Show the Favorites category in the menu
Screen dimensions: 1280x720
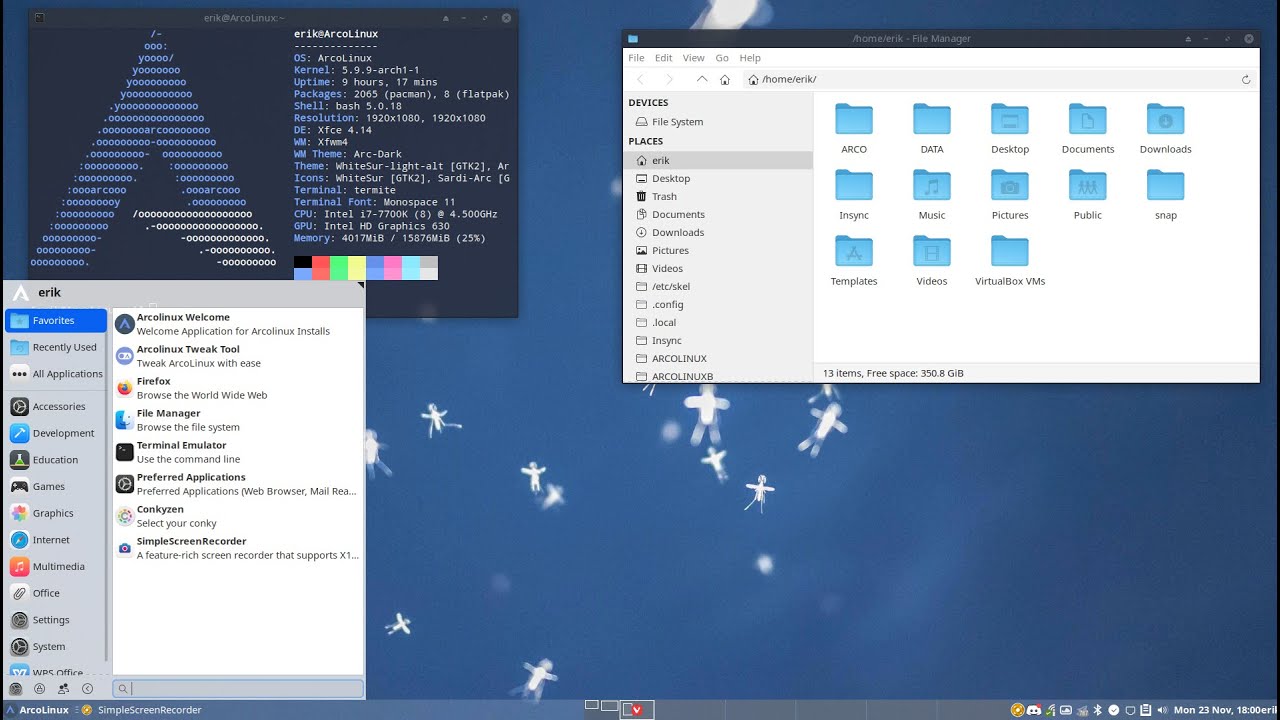tap(56, 320)
